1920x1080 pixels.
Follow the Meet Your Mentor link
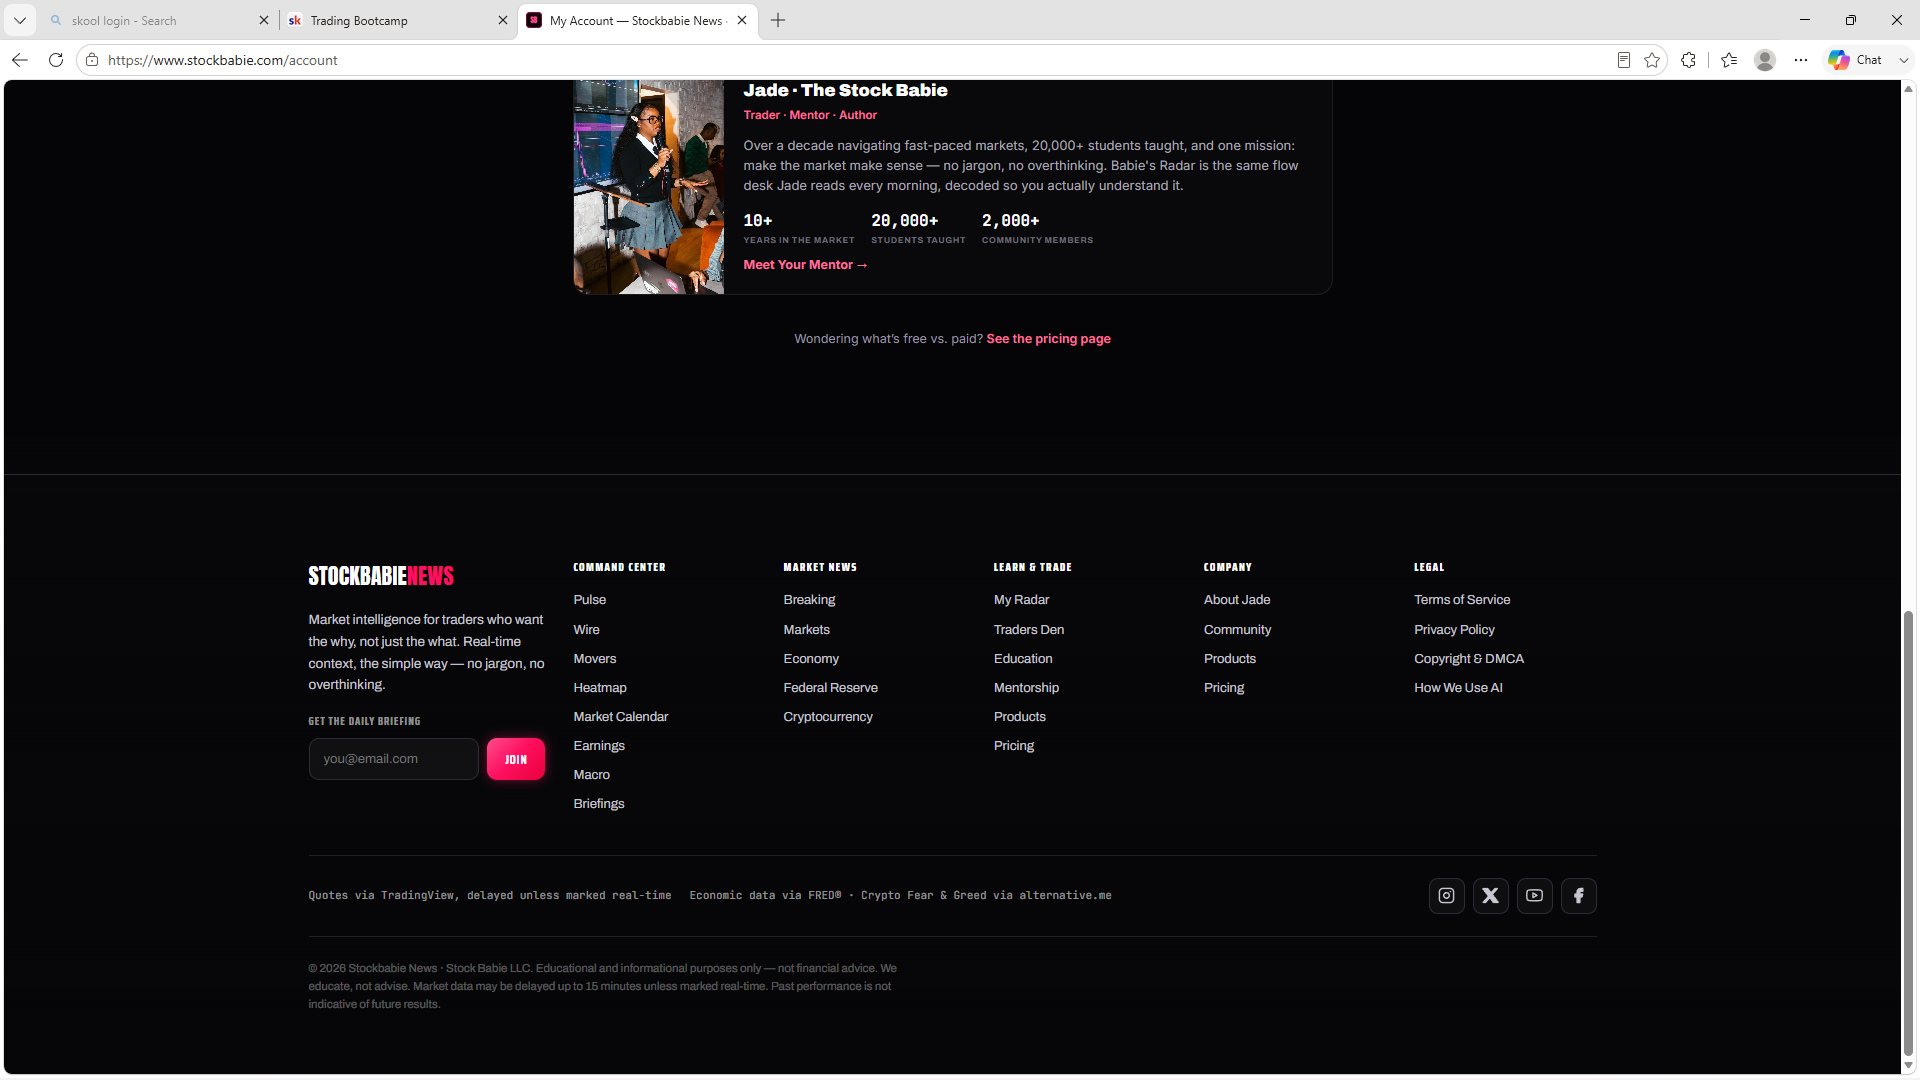click(x=805, y=265)
